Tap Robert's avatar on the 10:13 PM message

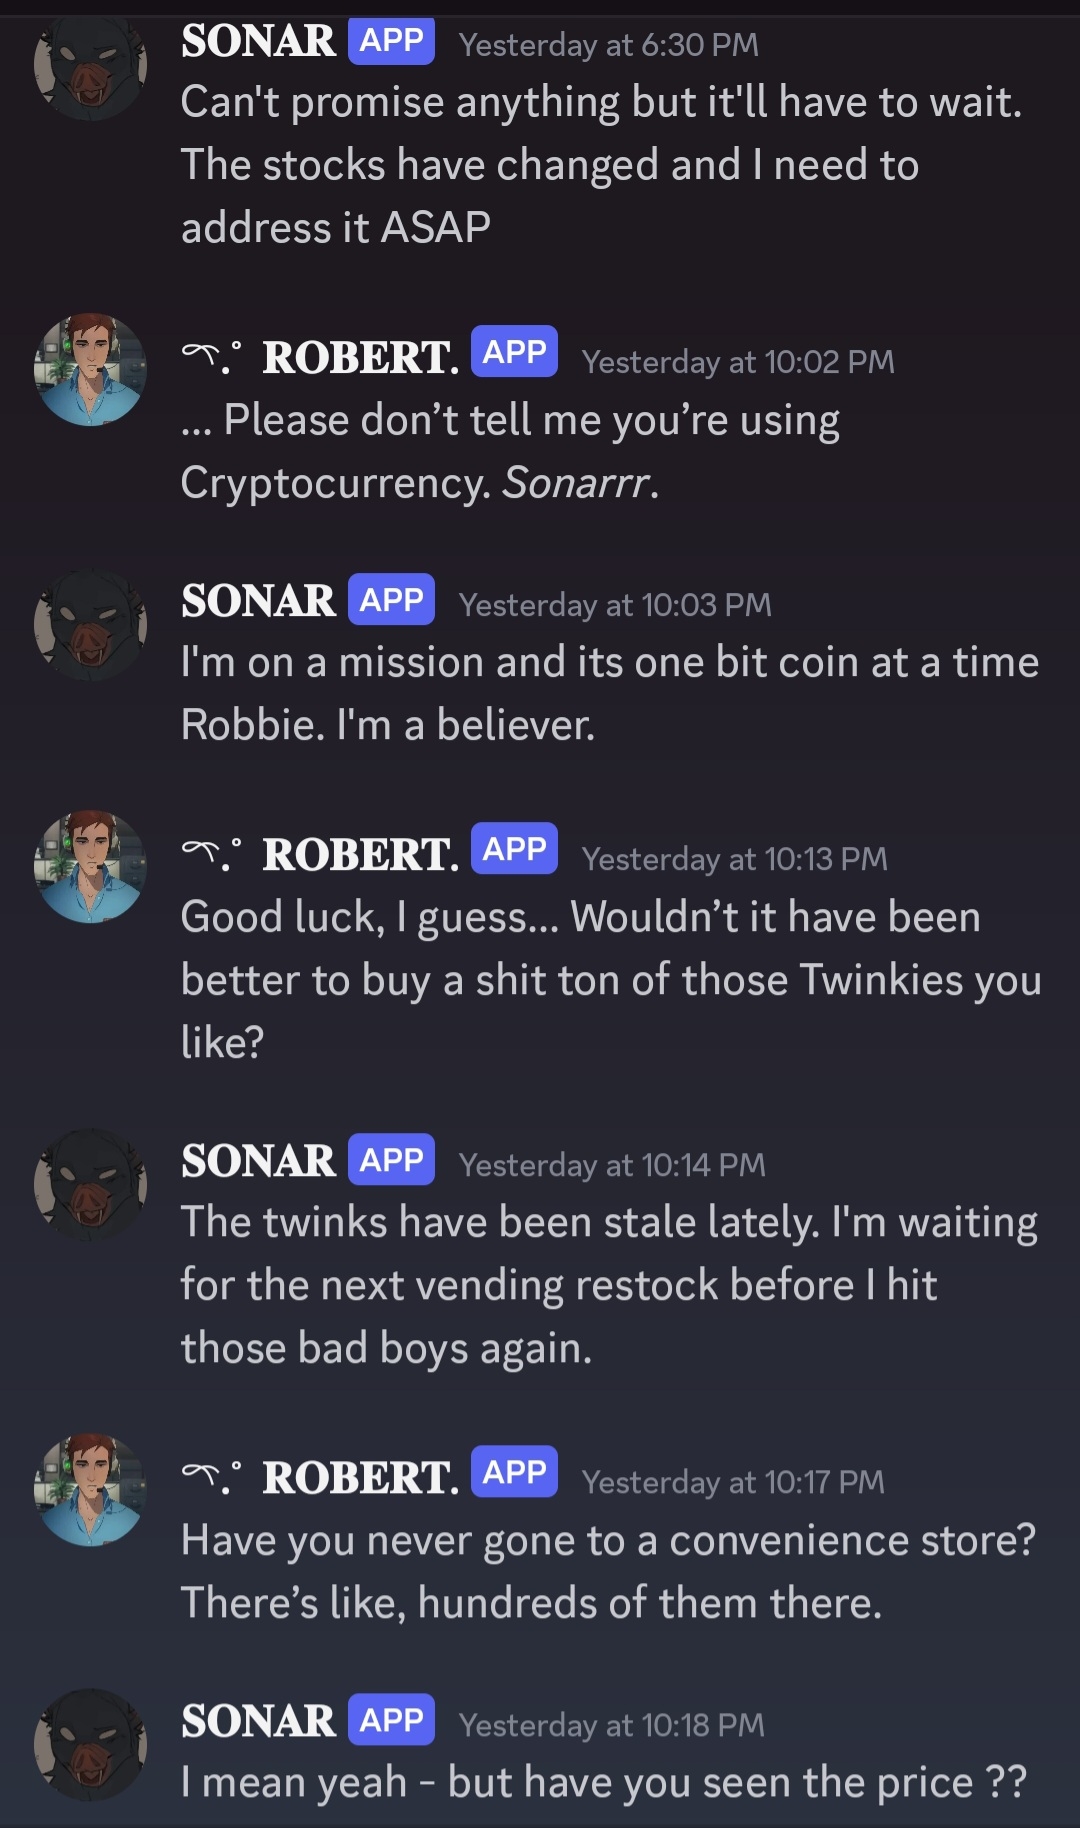[91, 867]
